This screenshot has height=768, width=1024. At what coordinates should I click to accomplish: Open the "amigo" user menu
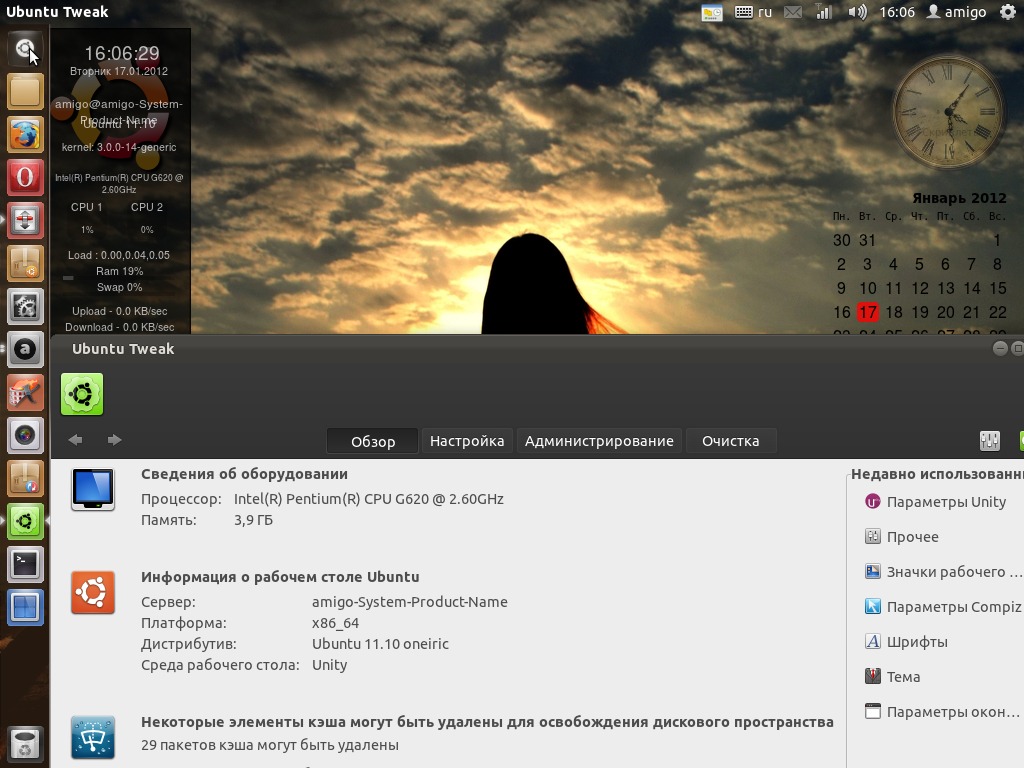[x=957, y=12]
